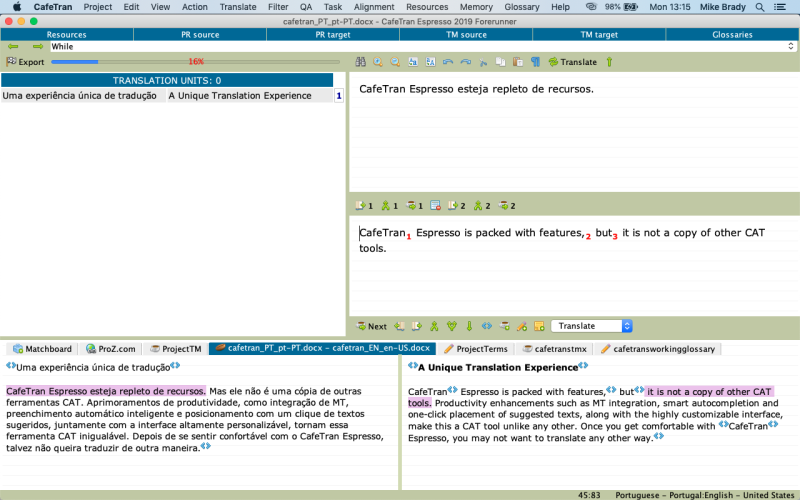The height and width of the screenshot is (500, 800).
Task: Open the QA menu
Action: pyautogui.click(x=306, y=7)
